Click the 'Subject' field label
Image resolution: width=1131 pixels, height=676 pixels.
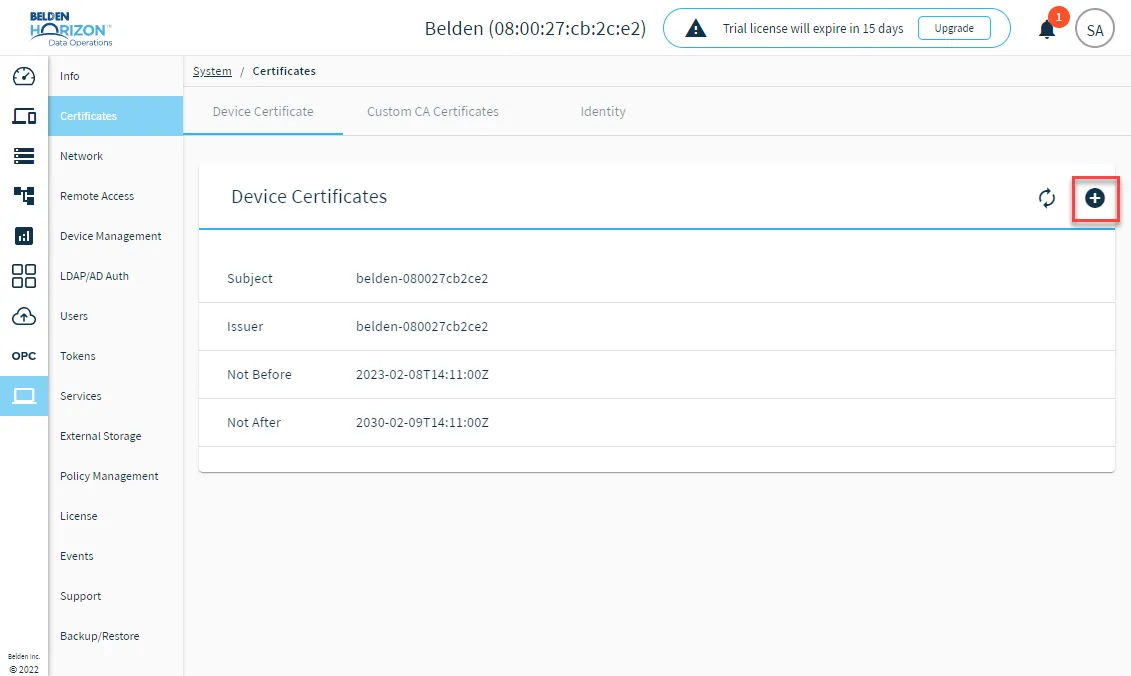tap(250, 278)
